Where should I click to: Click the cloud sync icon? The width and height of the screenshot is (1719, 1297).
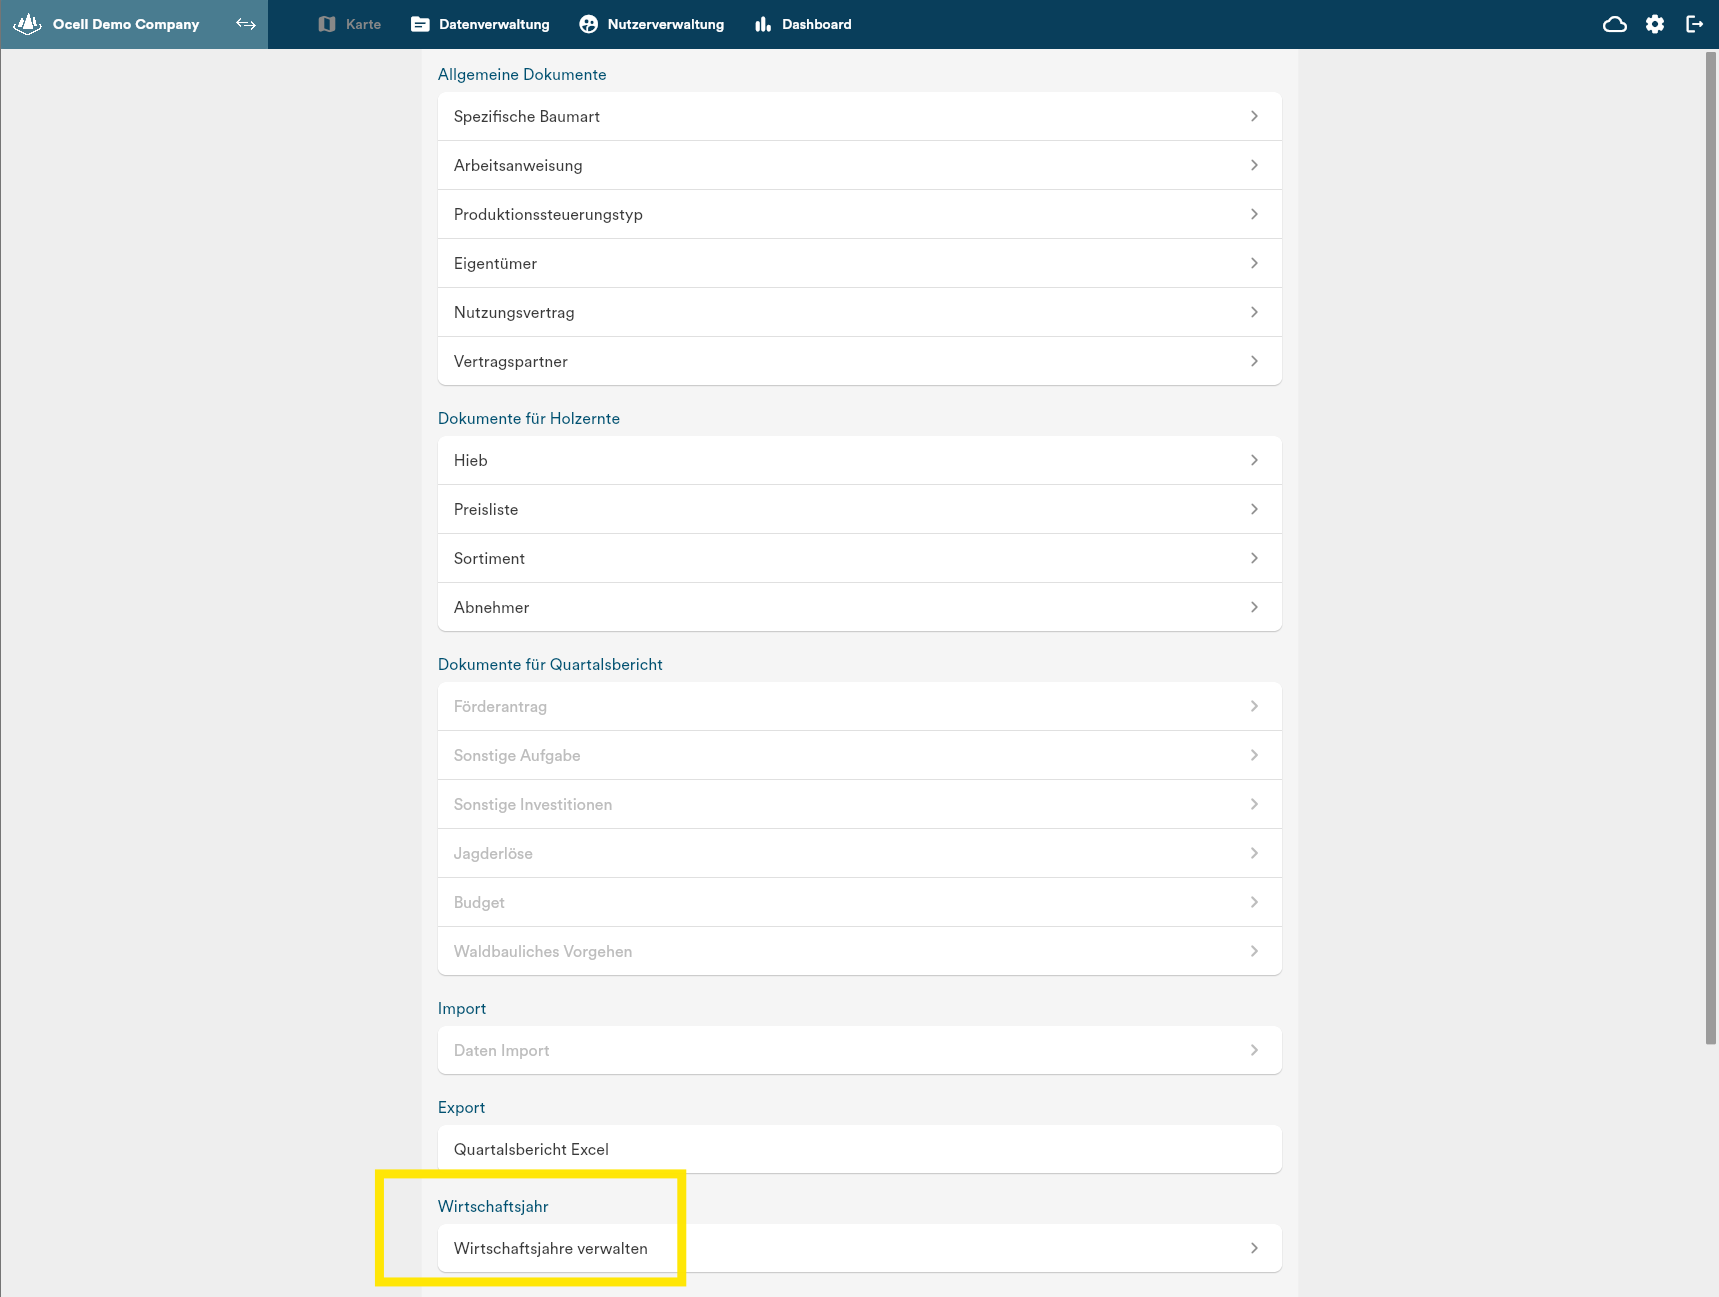[1614, 24]
